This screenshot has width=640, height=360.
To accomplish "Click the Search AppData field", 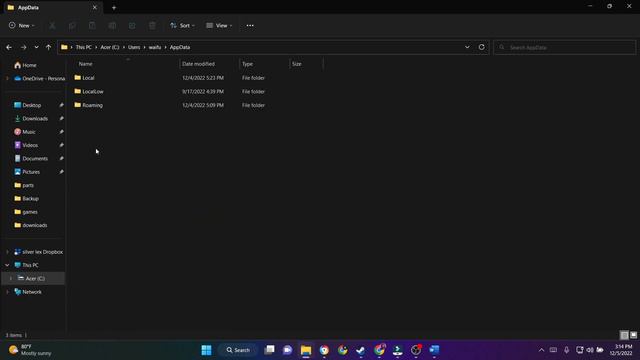I will (x=564, y=47).
